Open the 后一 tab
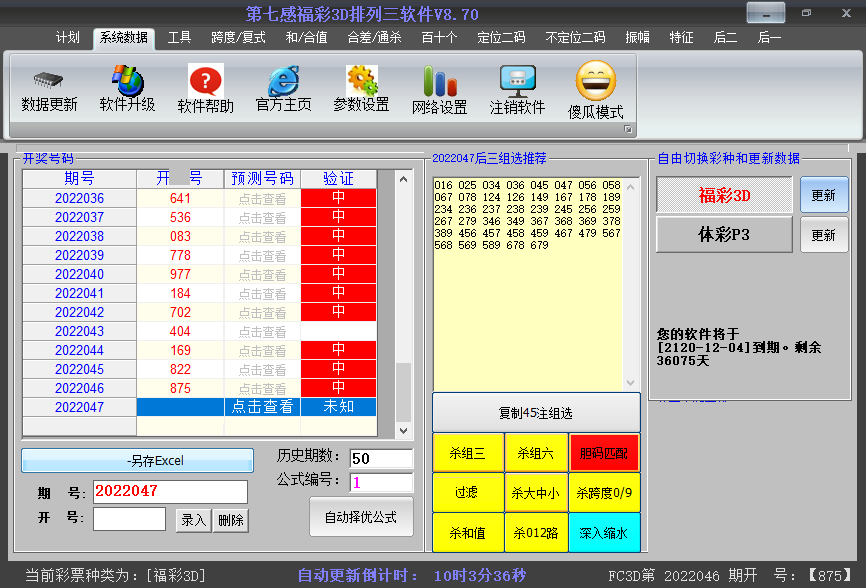Screen dimensions: 866x588 [x=769, y=38]
